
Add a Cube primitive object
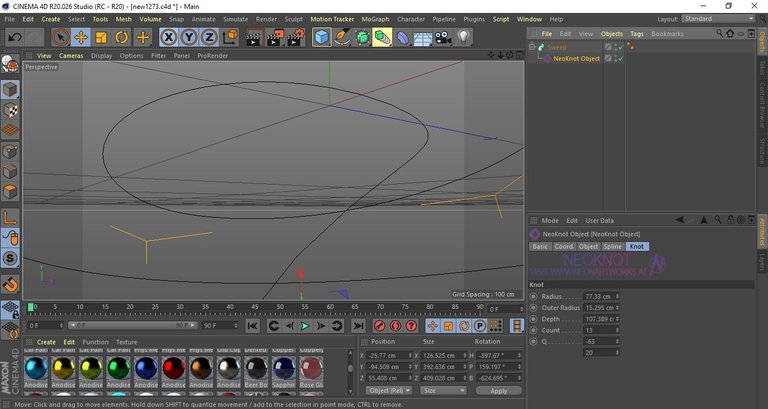(x=321, y=37)
